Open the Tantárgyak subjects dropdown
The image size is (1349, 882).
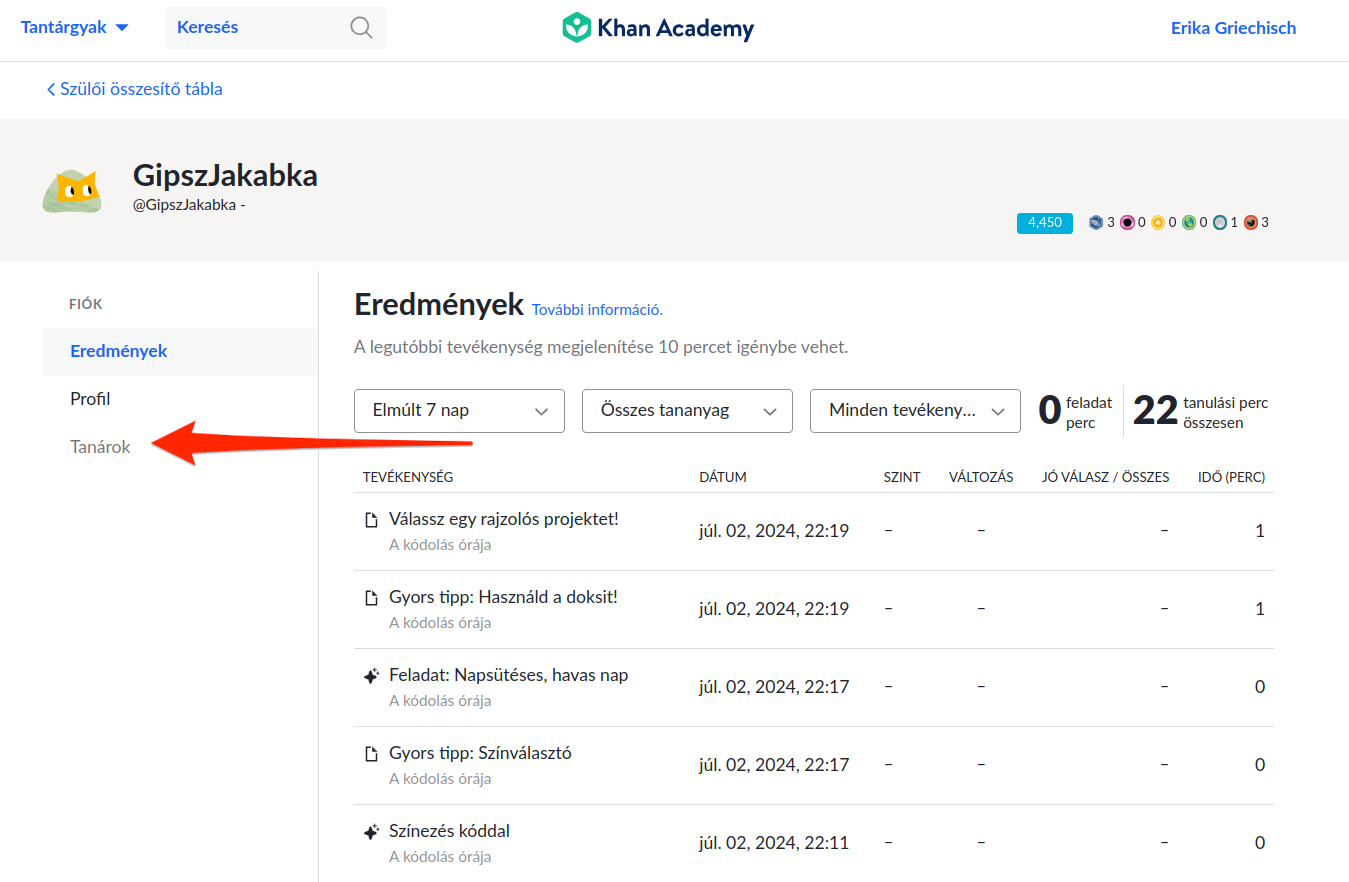tap(75, 28)
